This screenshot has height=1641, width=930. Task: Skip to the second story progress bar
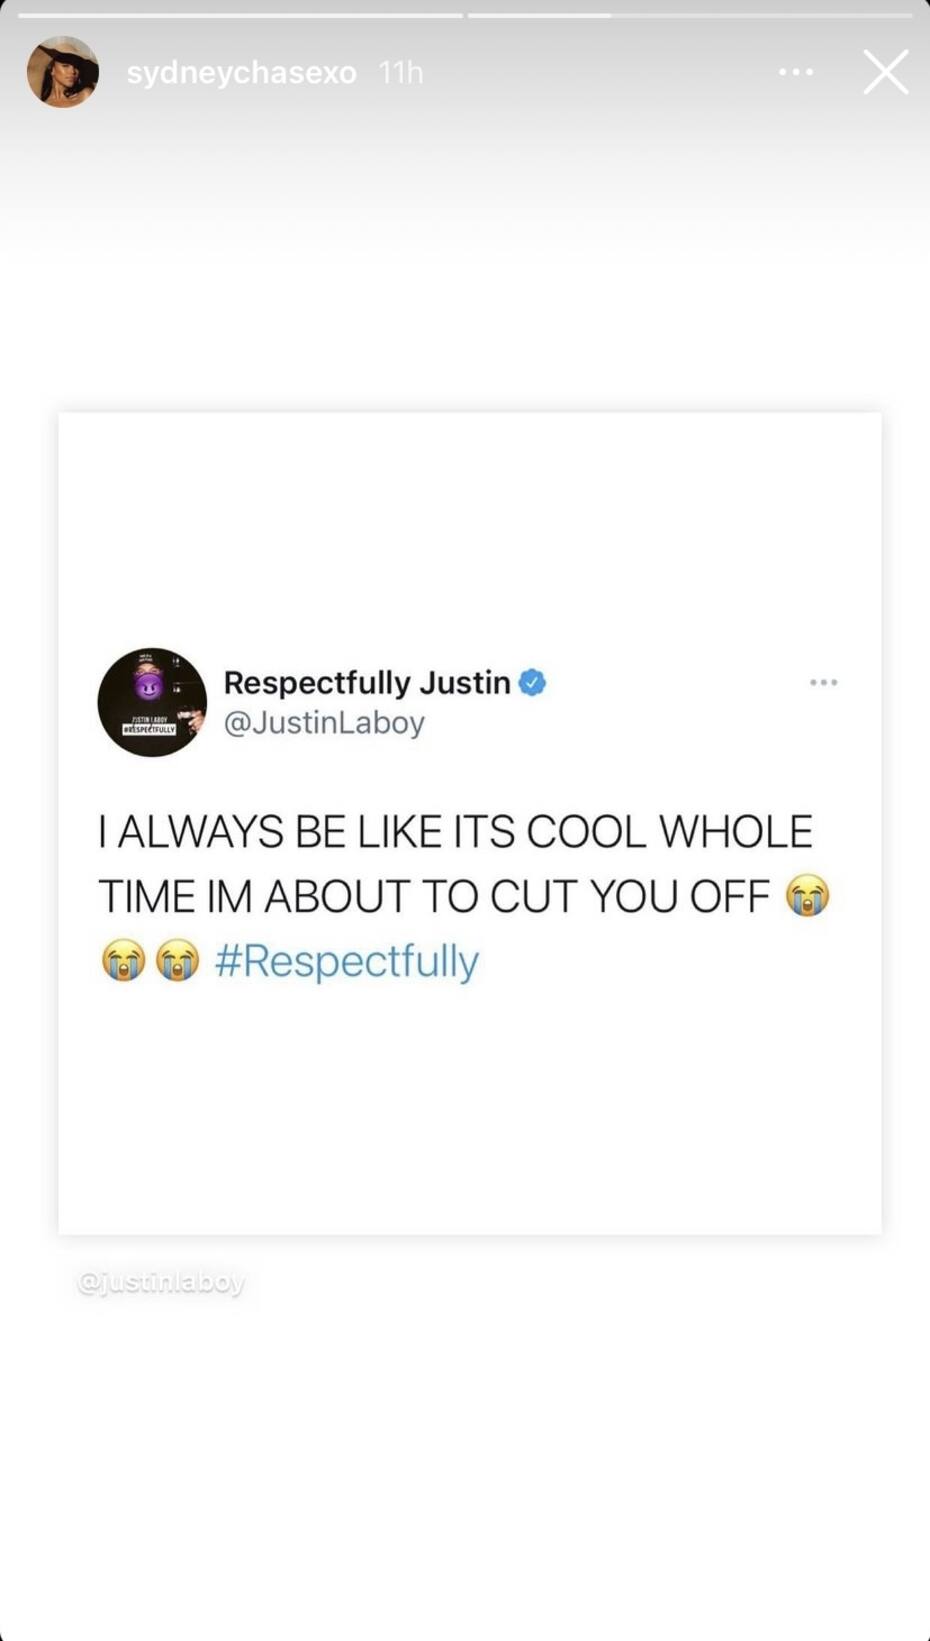[x=690, y=15]
